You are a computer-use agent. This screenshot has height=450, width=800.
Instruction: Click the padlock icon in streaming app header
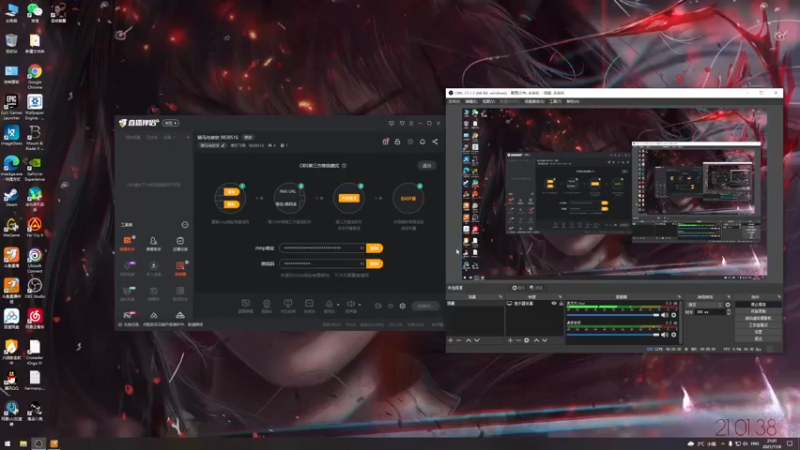click(397, 142)
